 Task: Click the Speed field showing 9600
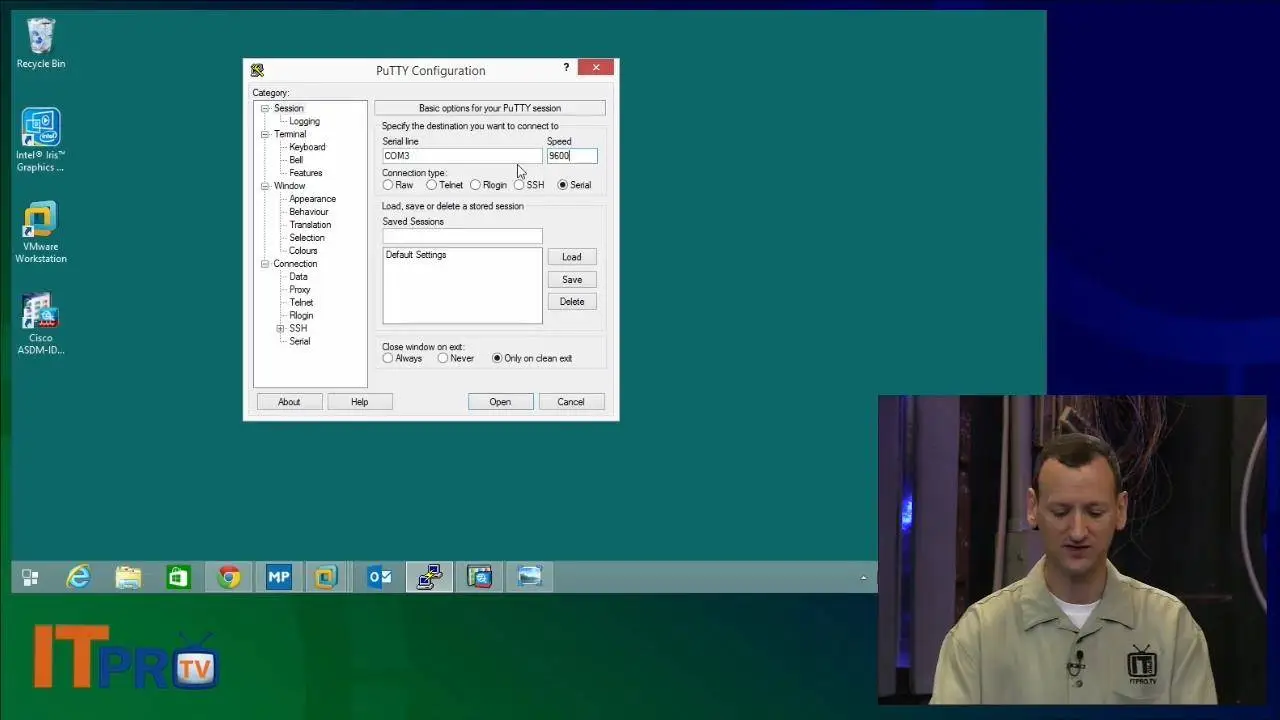(572, 156)
